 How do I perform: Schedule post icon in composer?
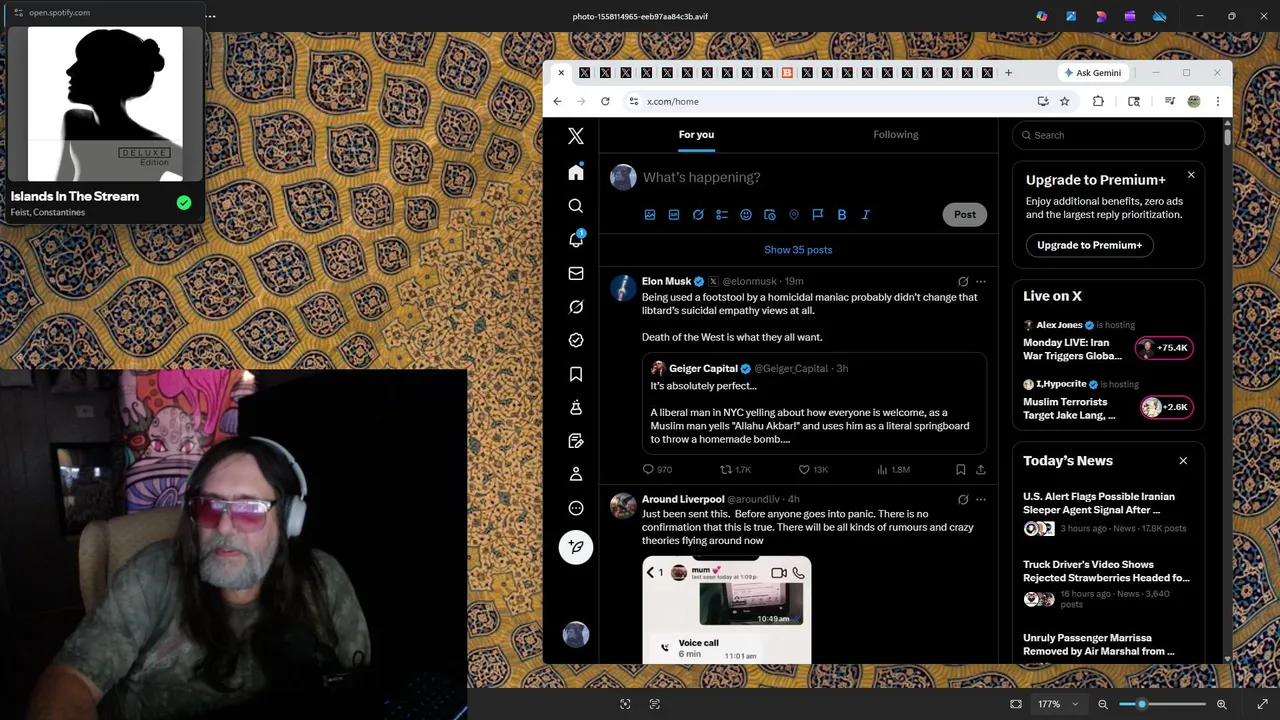click(770, 214)
